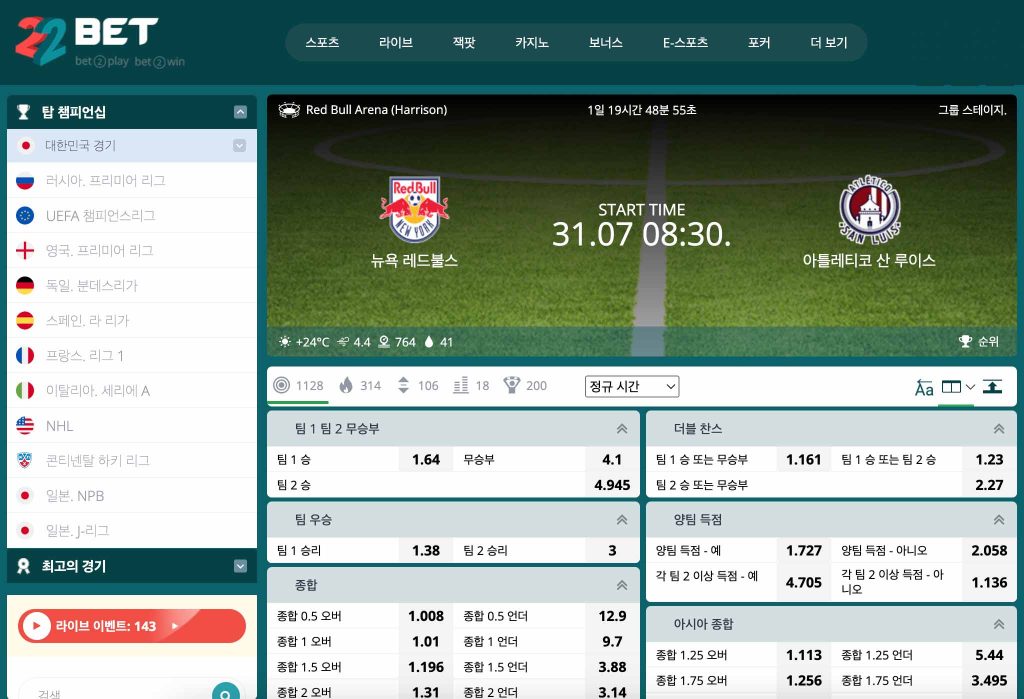Click the Aa font size icon
This screenshot has width=1024, height=699.
923,387
